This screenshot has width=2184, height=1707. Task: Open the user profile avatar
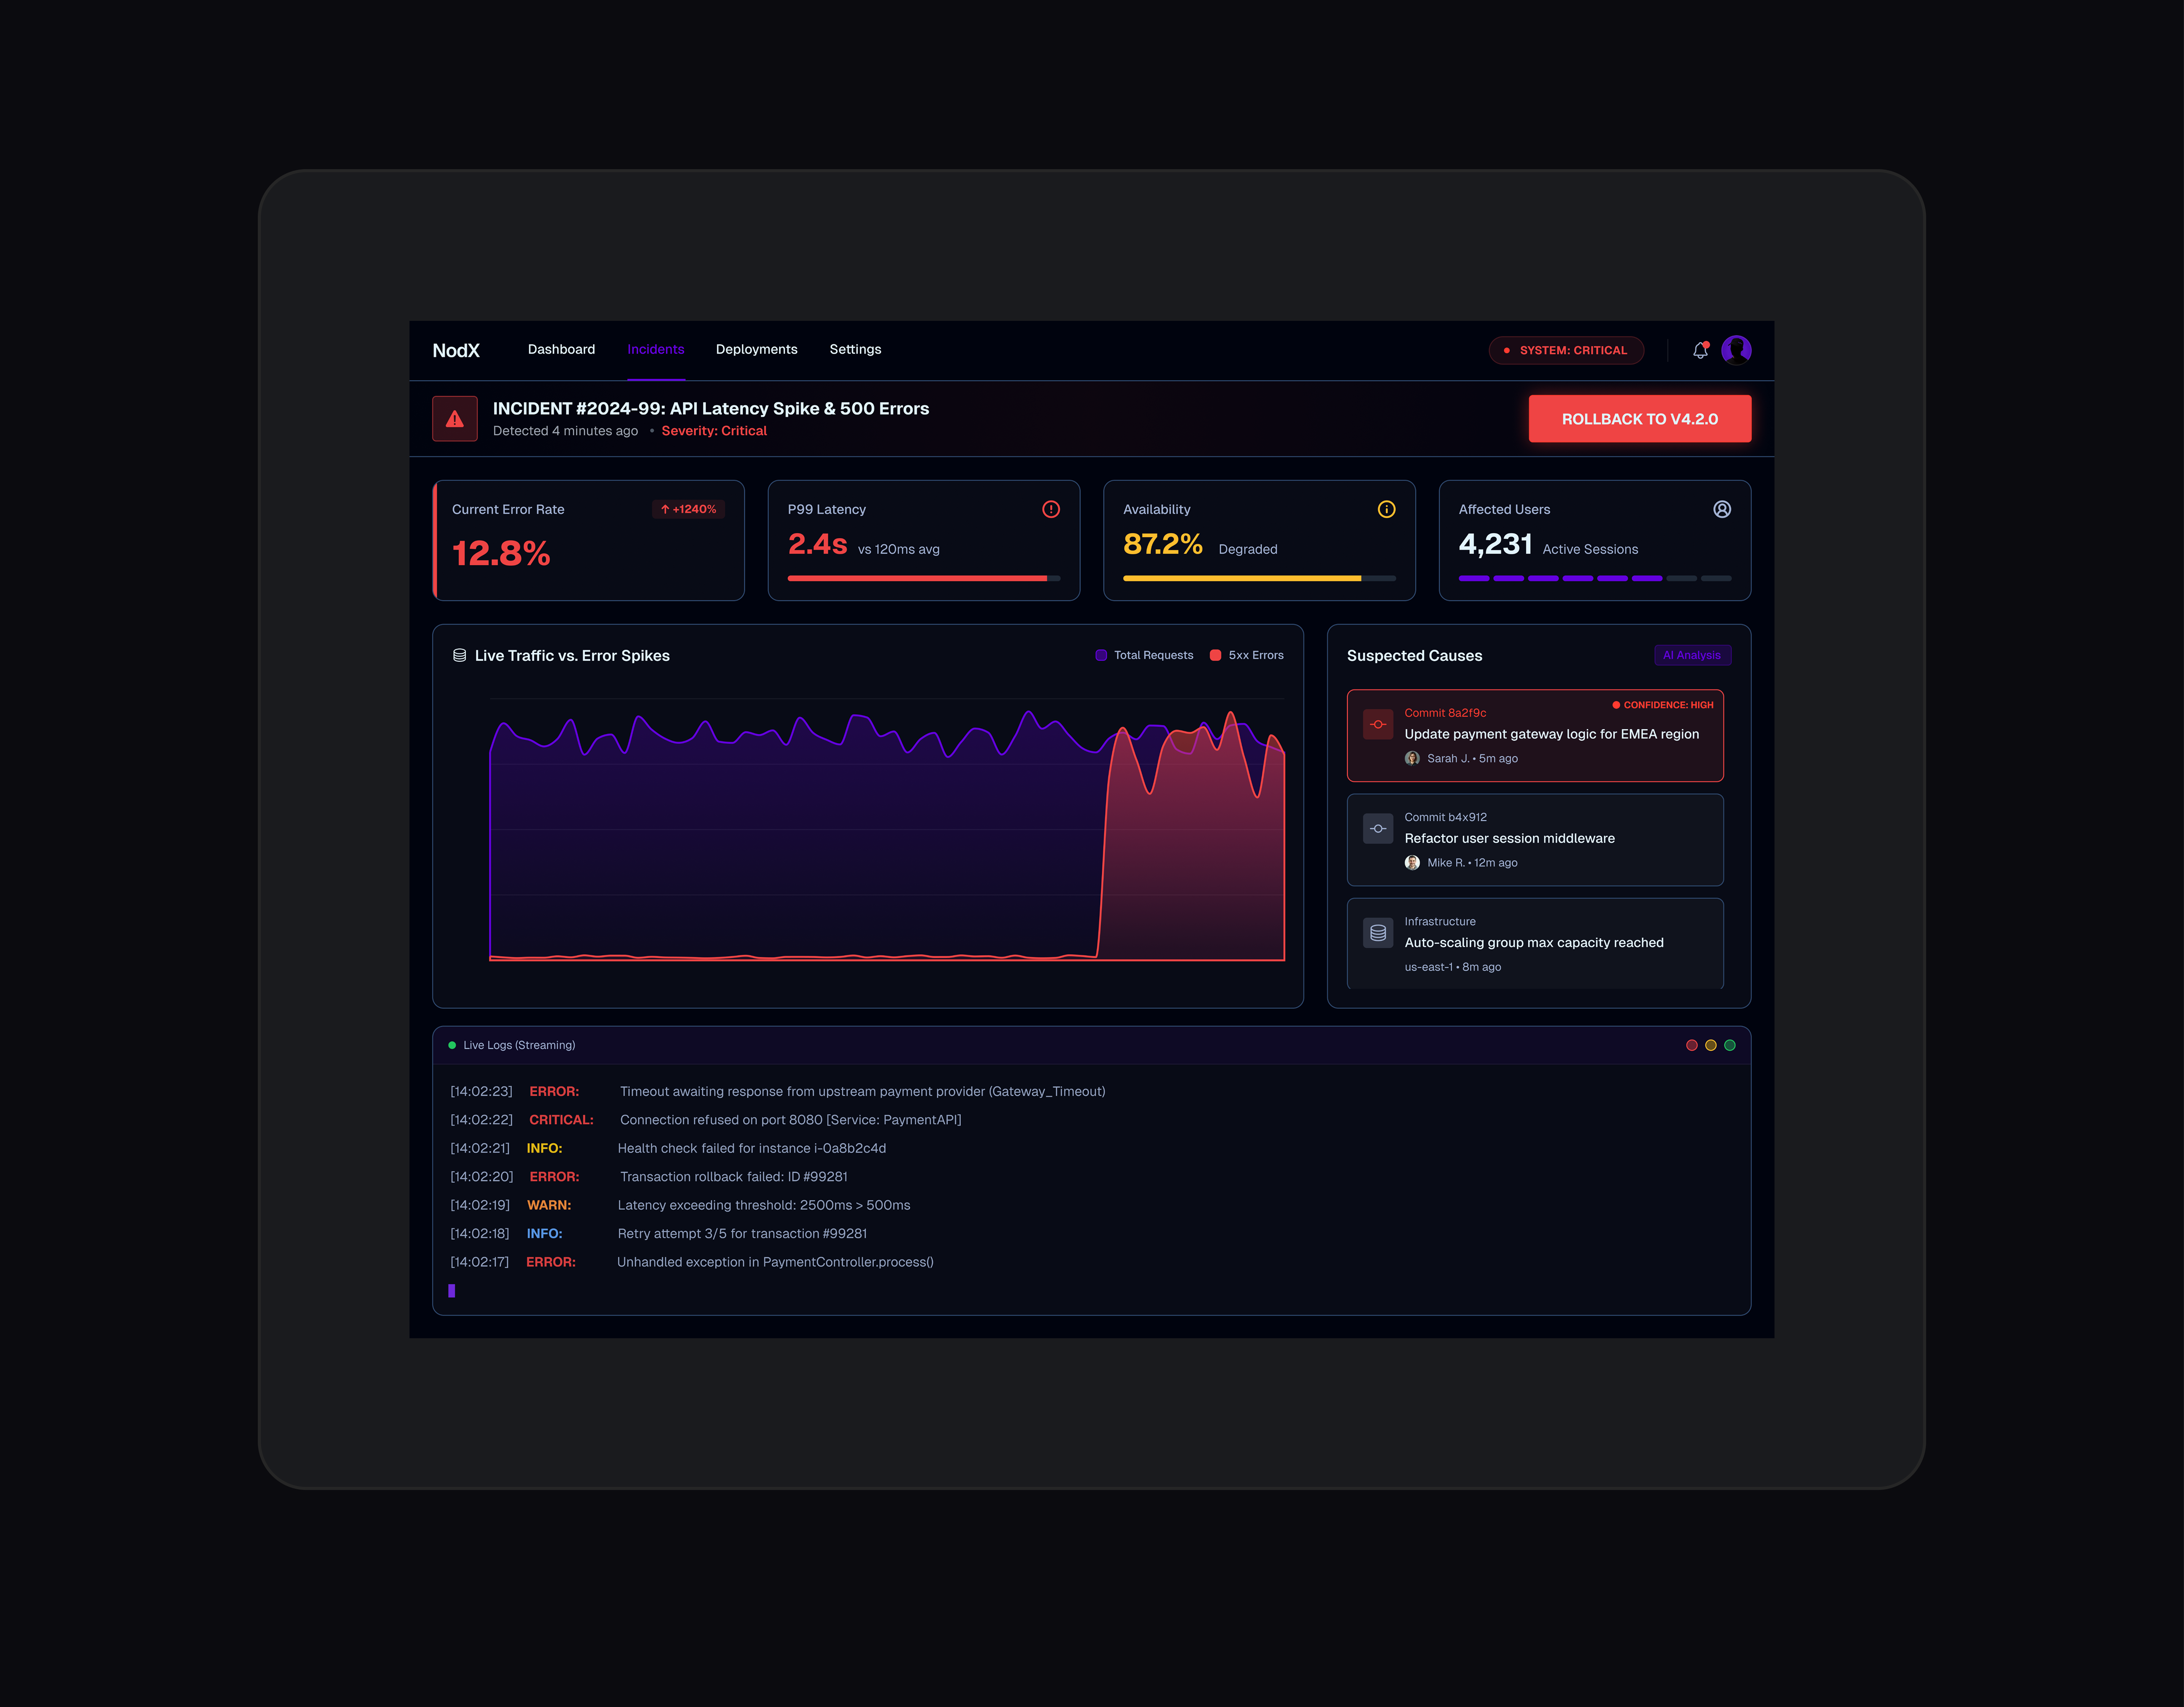point(1736,350)
